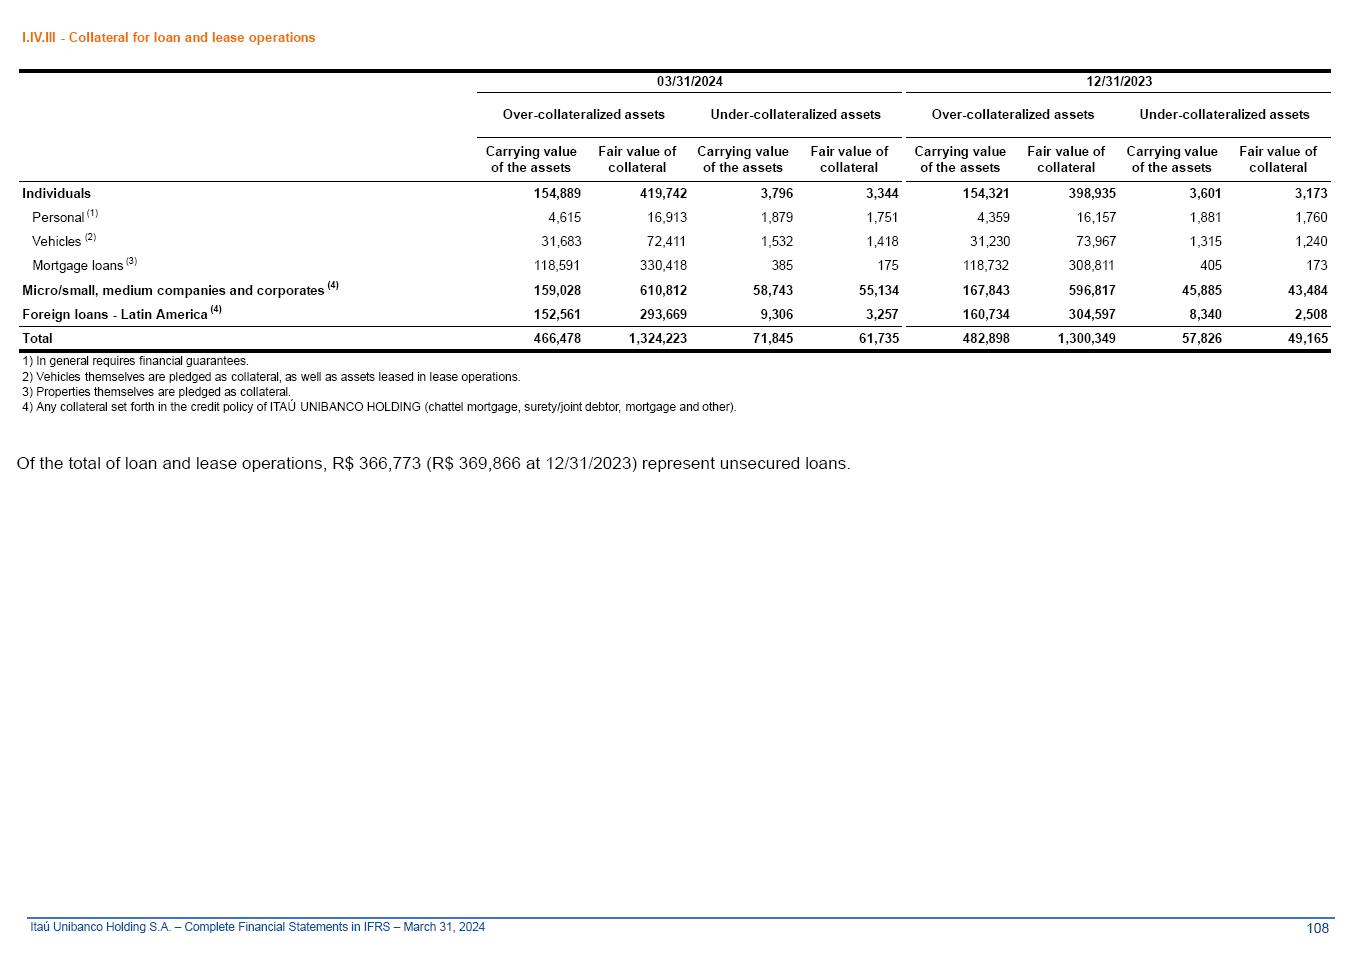Click the Personal row label

(58, 218)
